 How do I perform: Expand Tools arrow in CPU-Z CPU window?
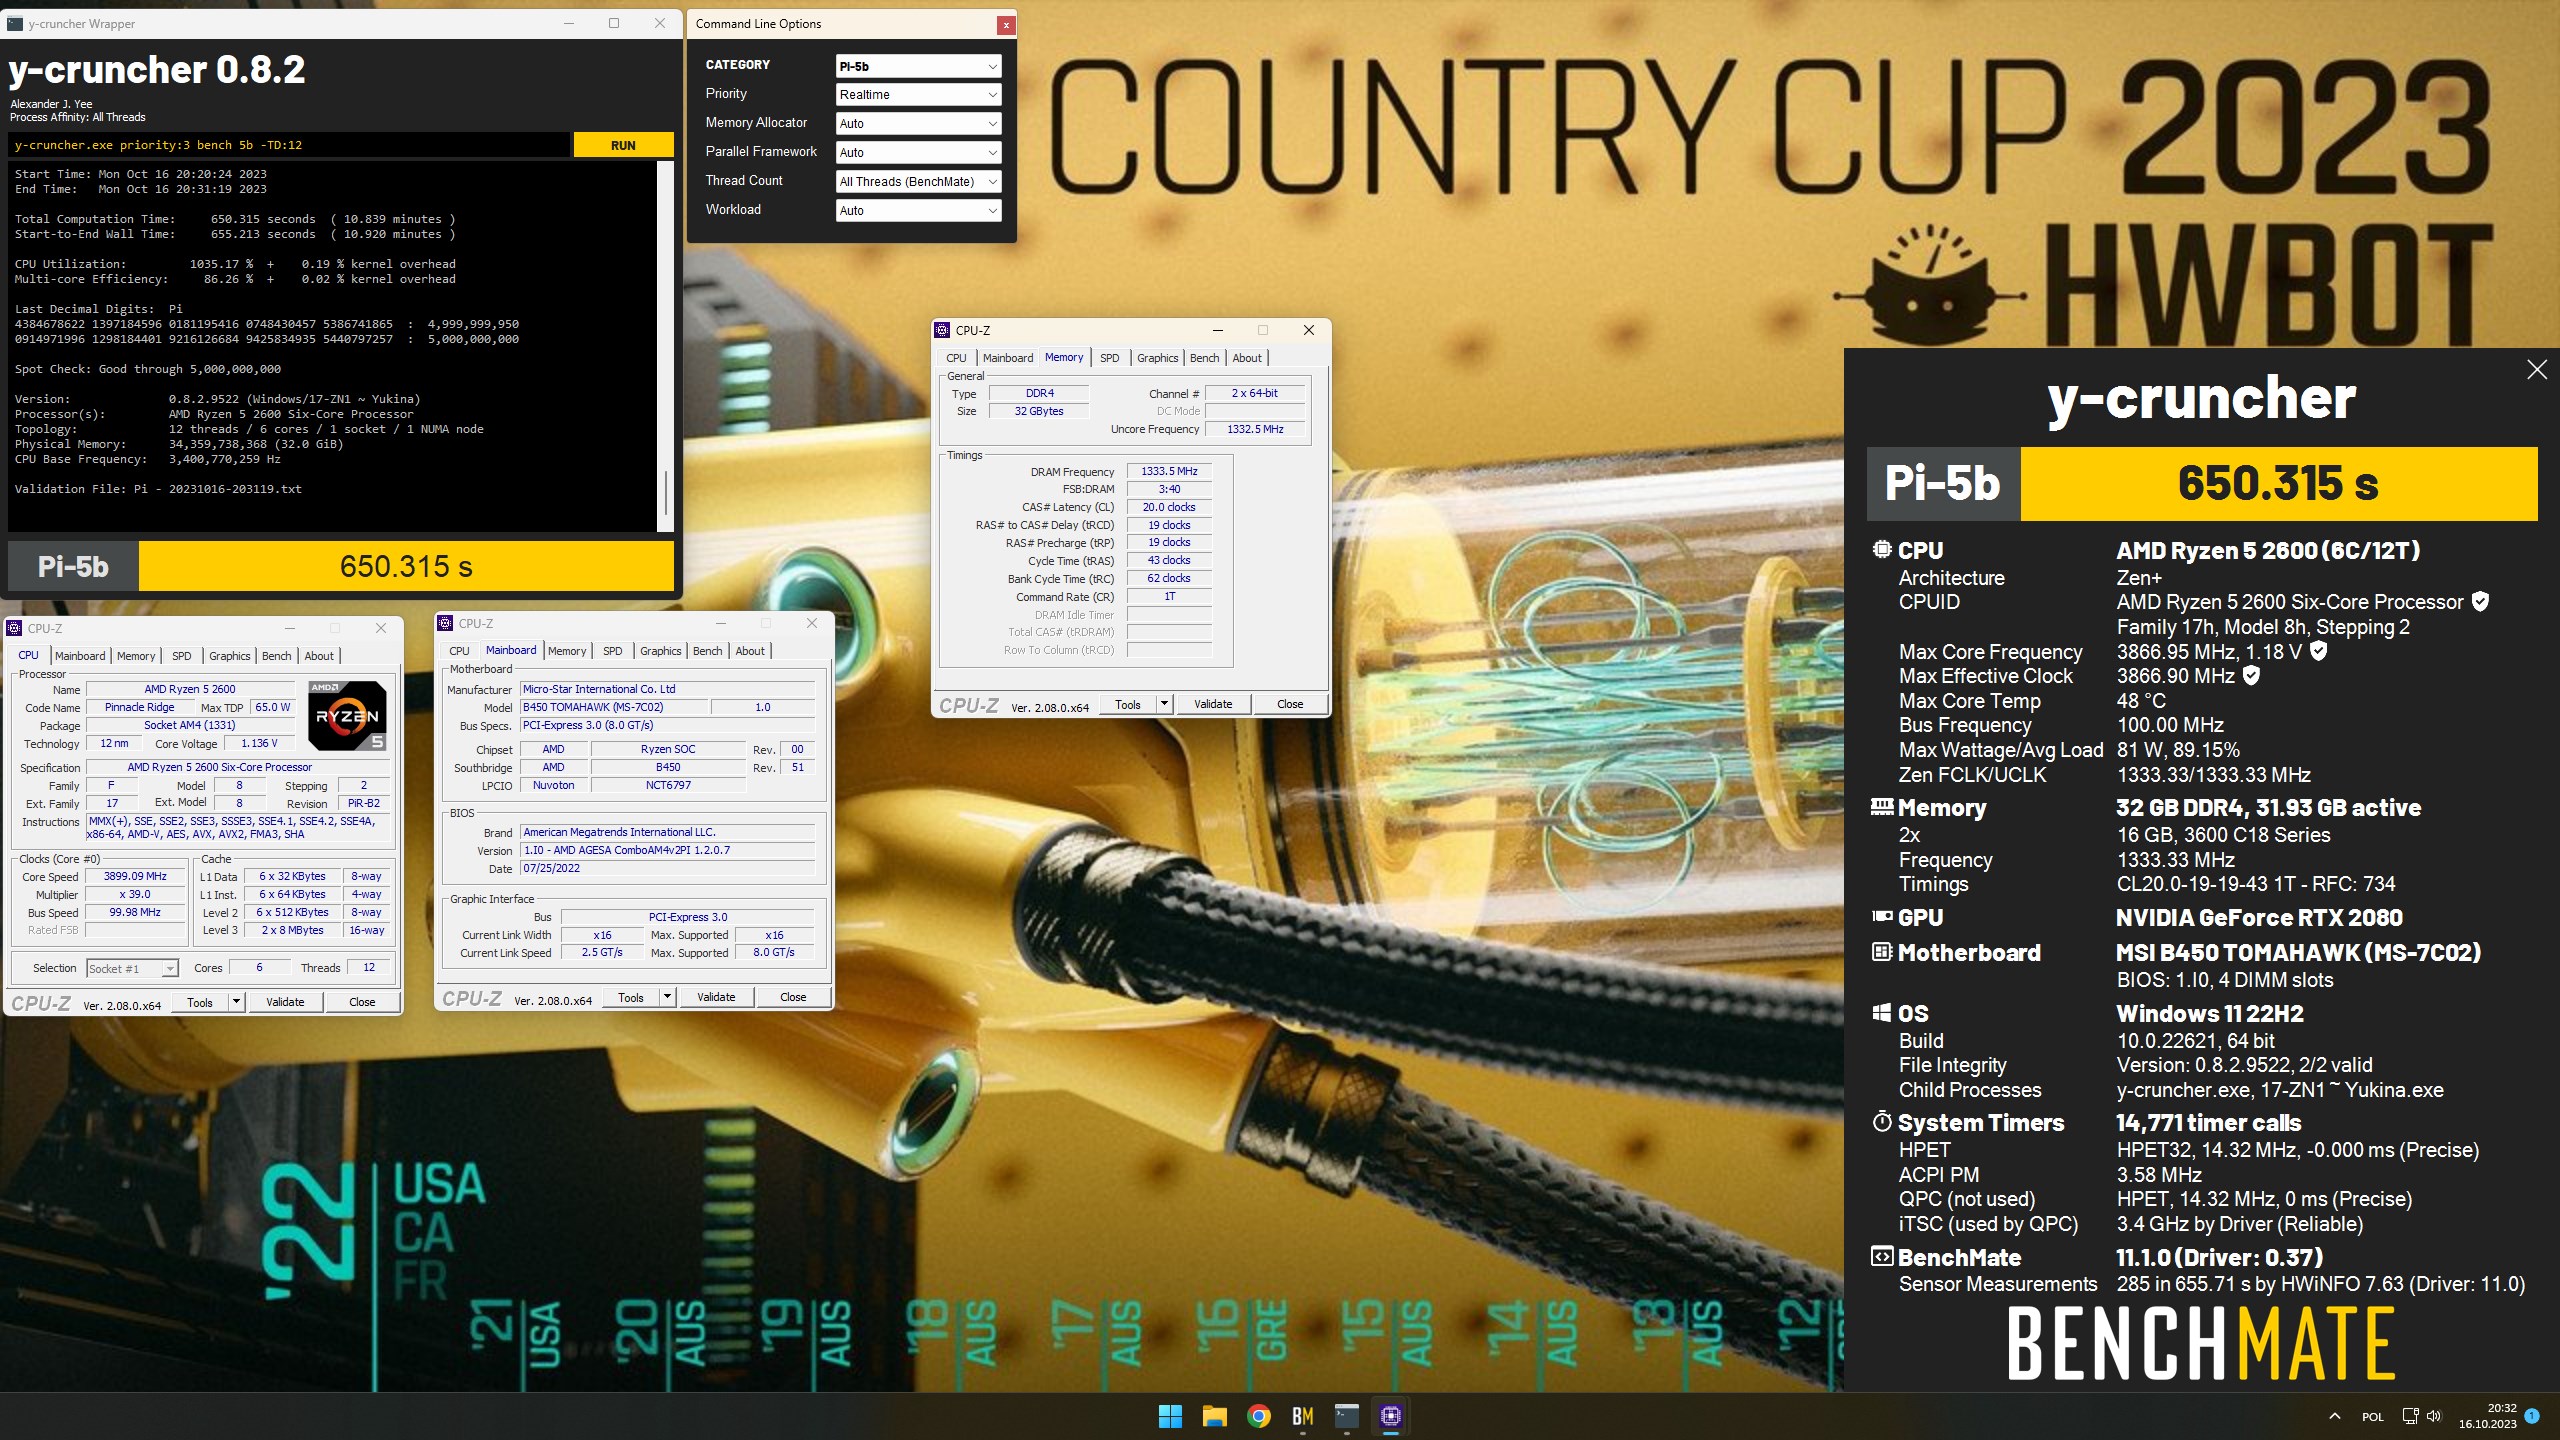(237, 1001)
